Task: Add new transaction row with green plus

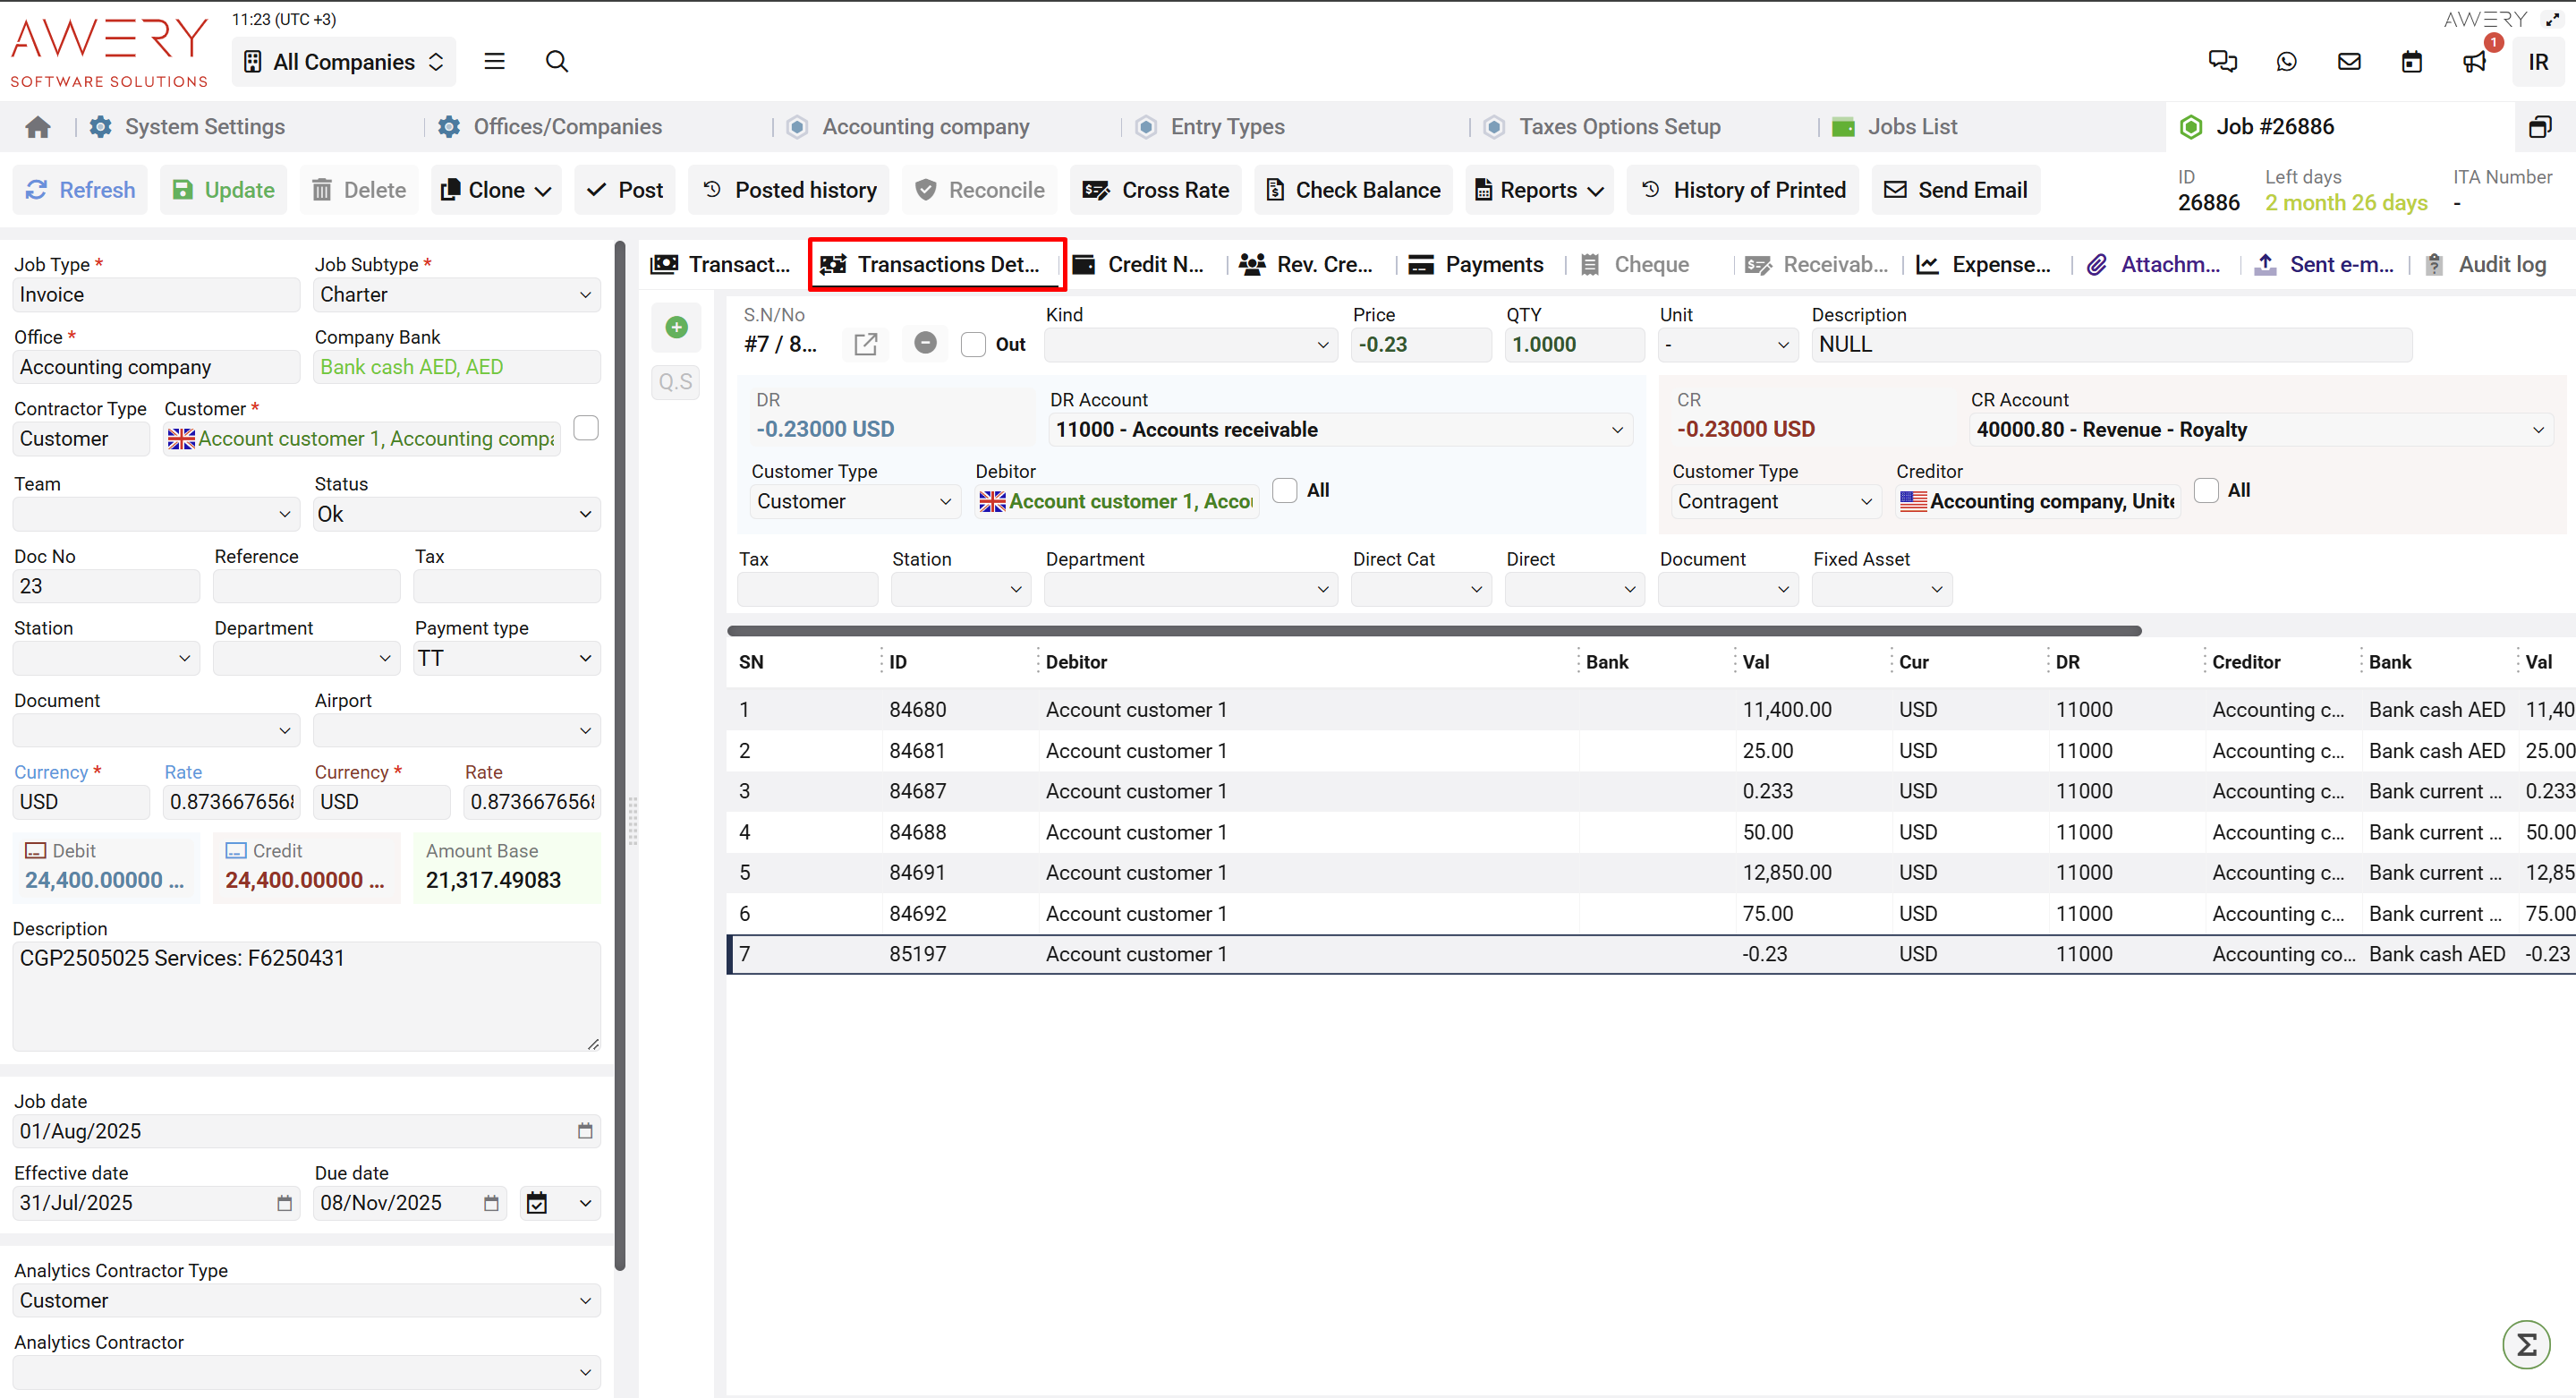Action: (676, 327)
